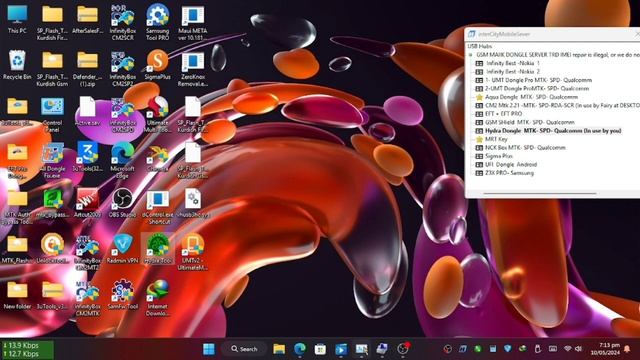The image size is (640, 360).
Task: Collapse GSM MALIK DONGLE SERVER root node
Action: tap(471, 55)
